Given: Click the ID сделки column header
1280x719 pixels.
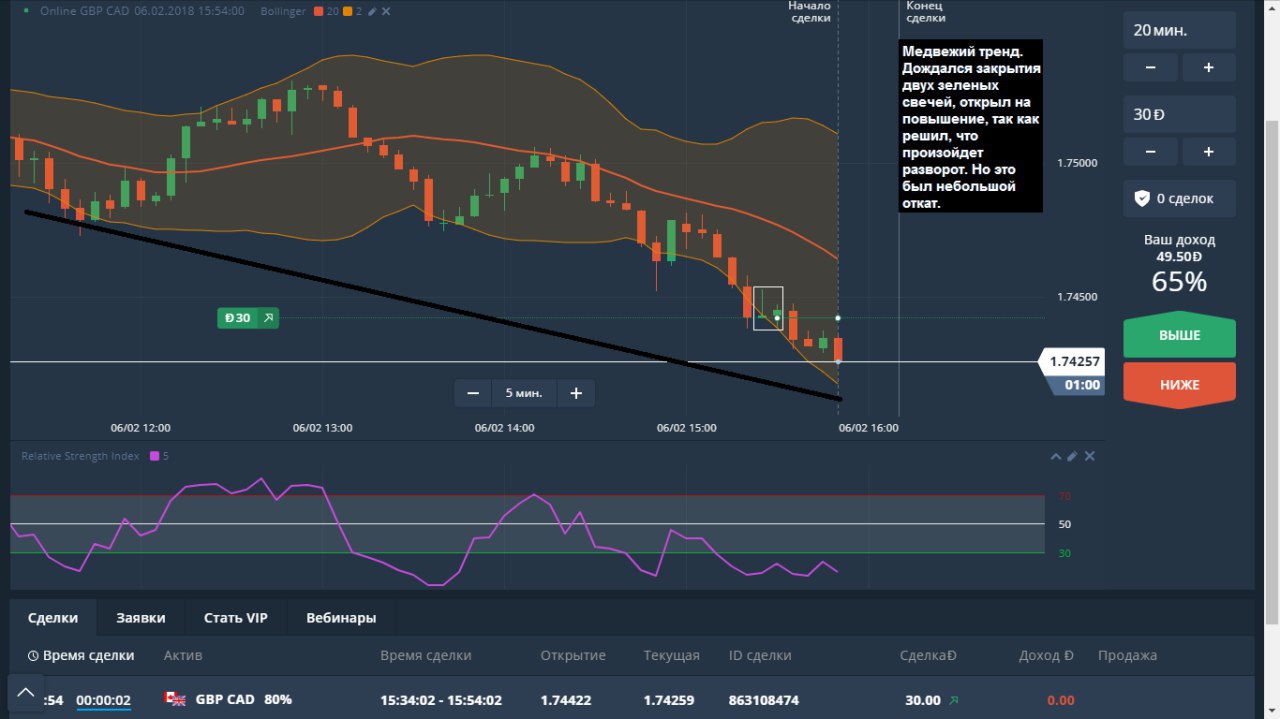Looking at the screenshot, I should (x=760, y=656).
